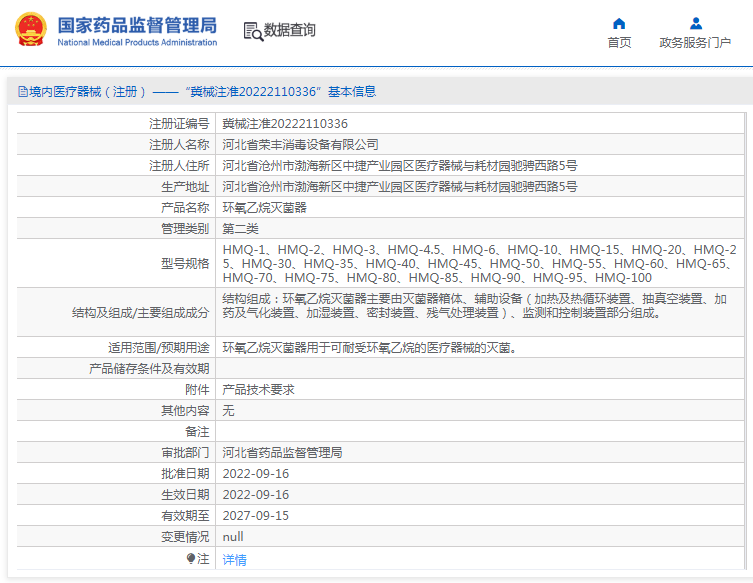Click the 结构及组成/主要组成成分 label

coord(140,313)
